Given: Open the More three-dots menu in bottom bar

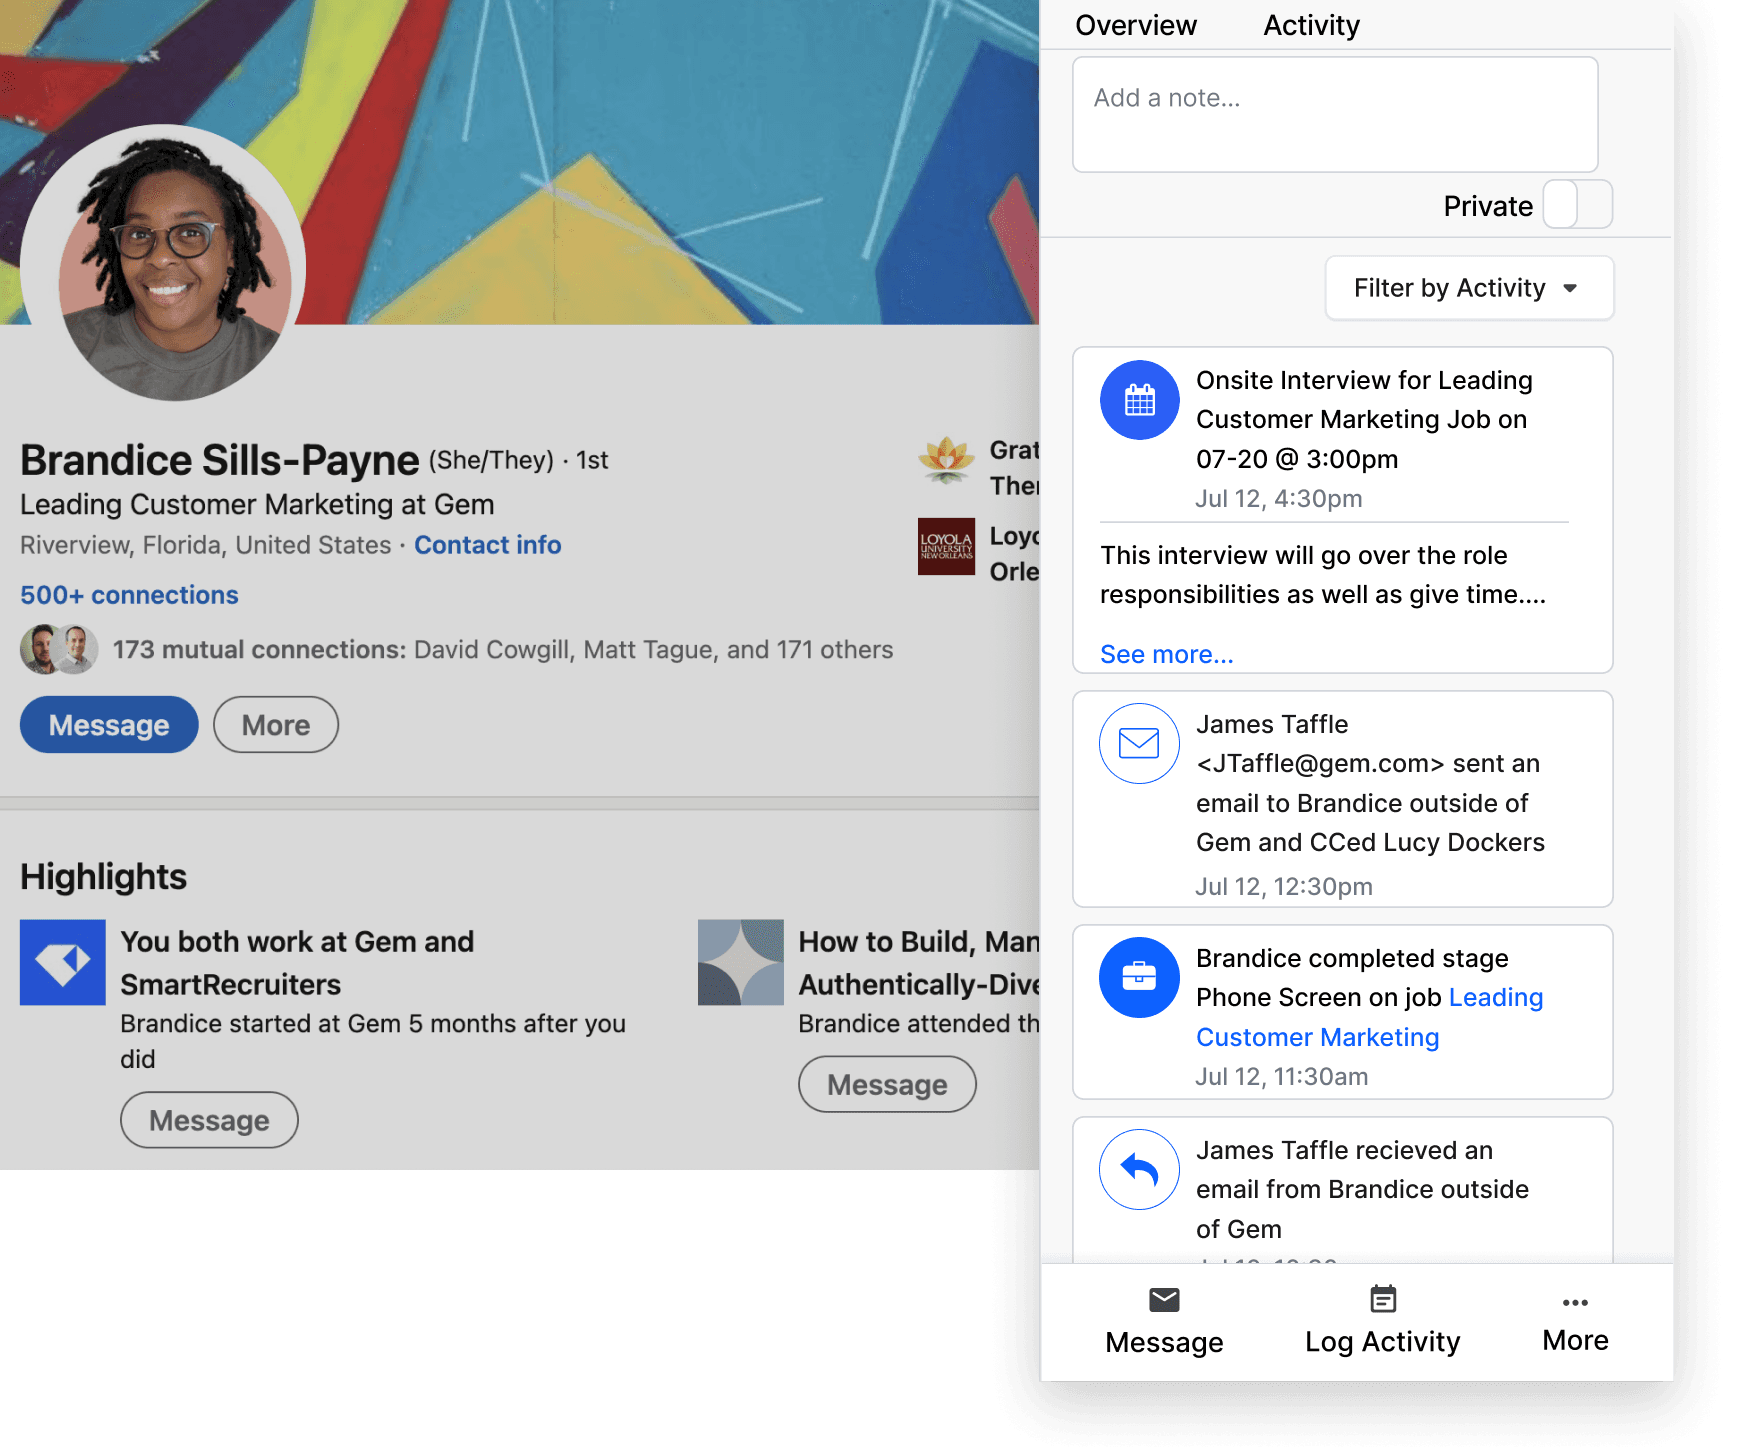Looking at the screenshot, I should [x=1575, y=1302].
